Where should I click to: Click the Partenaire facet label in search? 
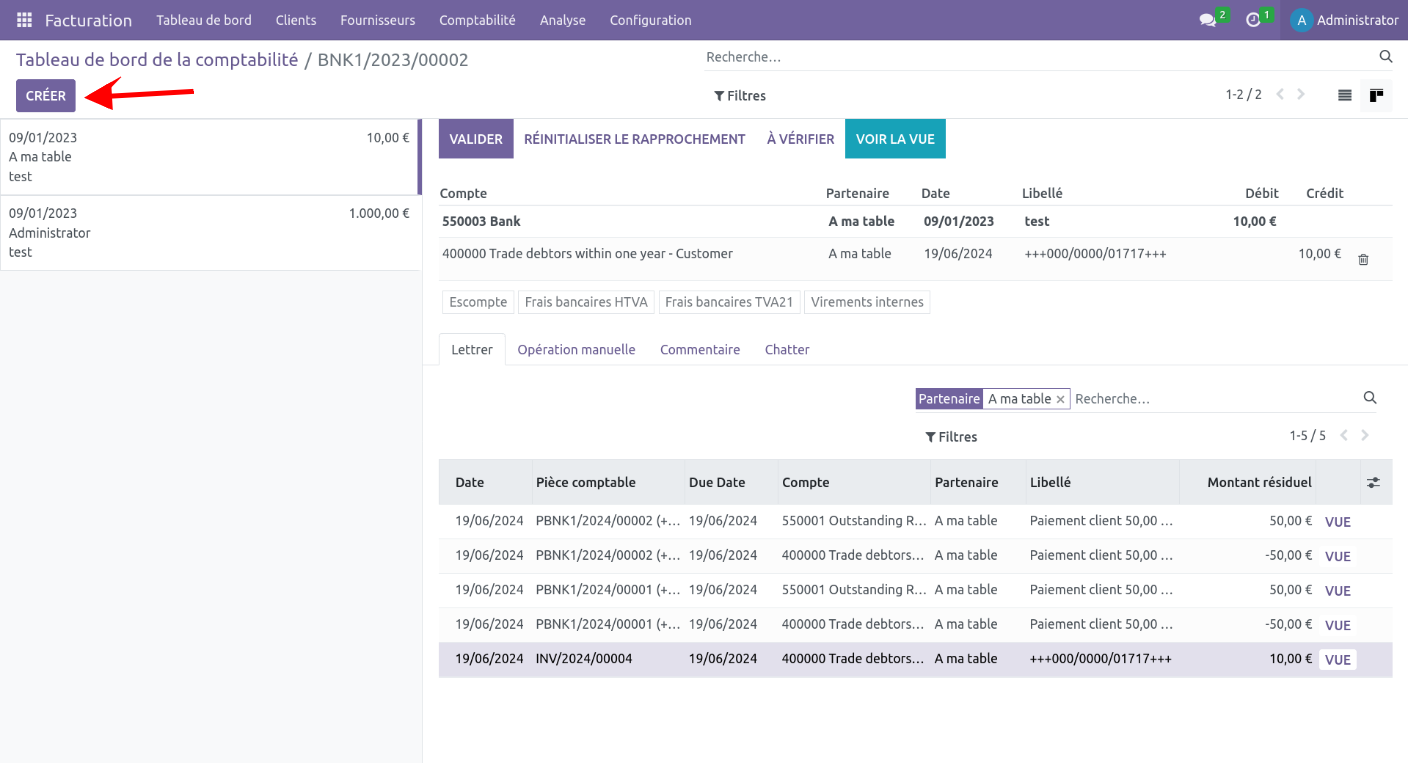[x=949, y=399]
